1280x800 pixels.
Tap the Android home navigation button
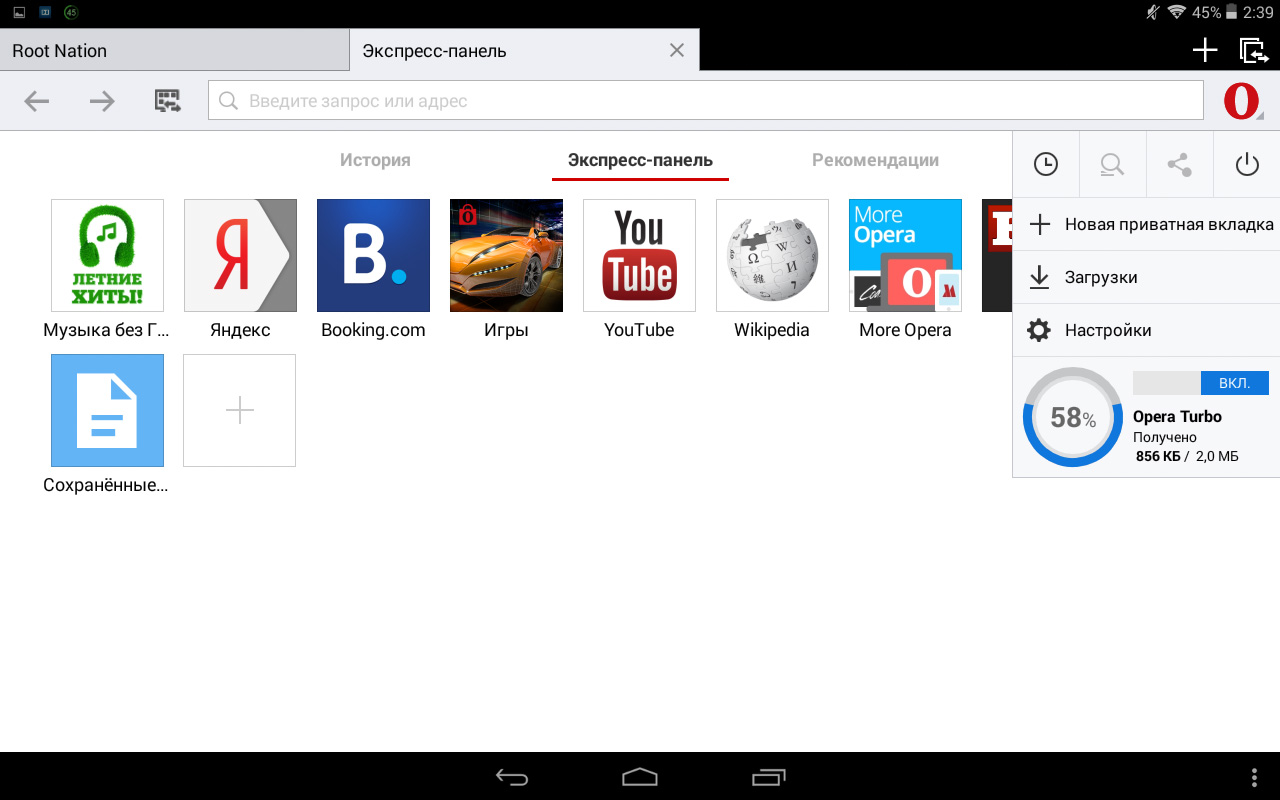(x=640, y=777)
